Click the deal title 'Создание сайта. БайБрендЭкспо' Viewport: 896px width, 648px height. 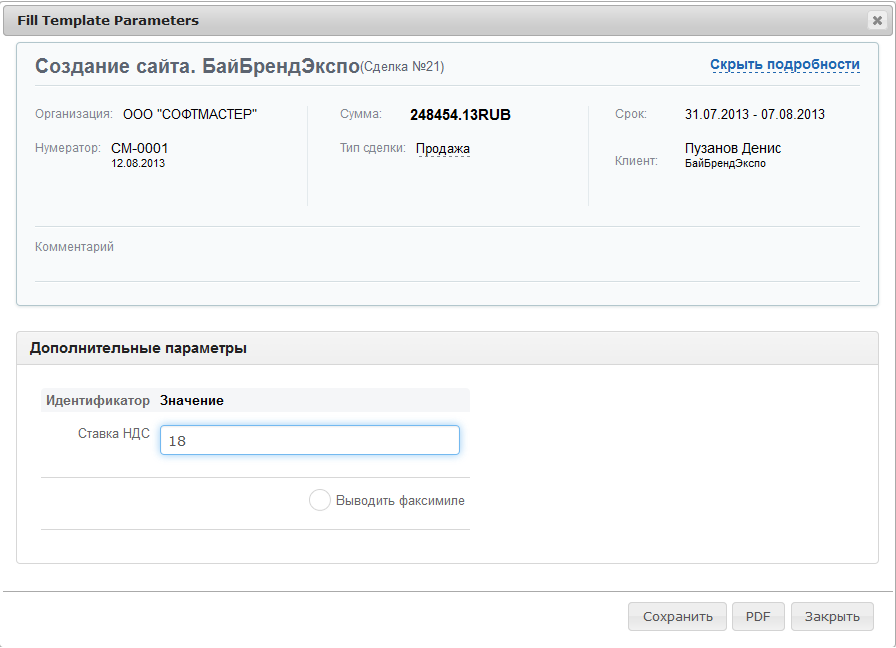[x=197, y=67]
